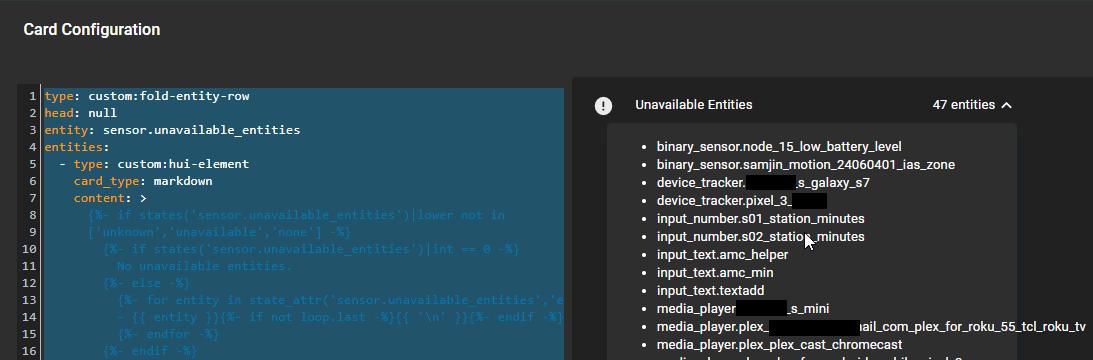This screenshot has height=360, width=1093.
Task: Click line number 10 in the editor gutter
Action: tap(29, 249)
